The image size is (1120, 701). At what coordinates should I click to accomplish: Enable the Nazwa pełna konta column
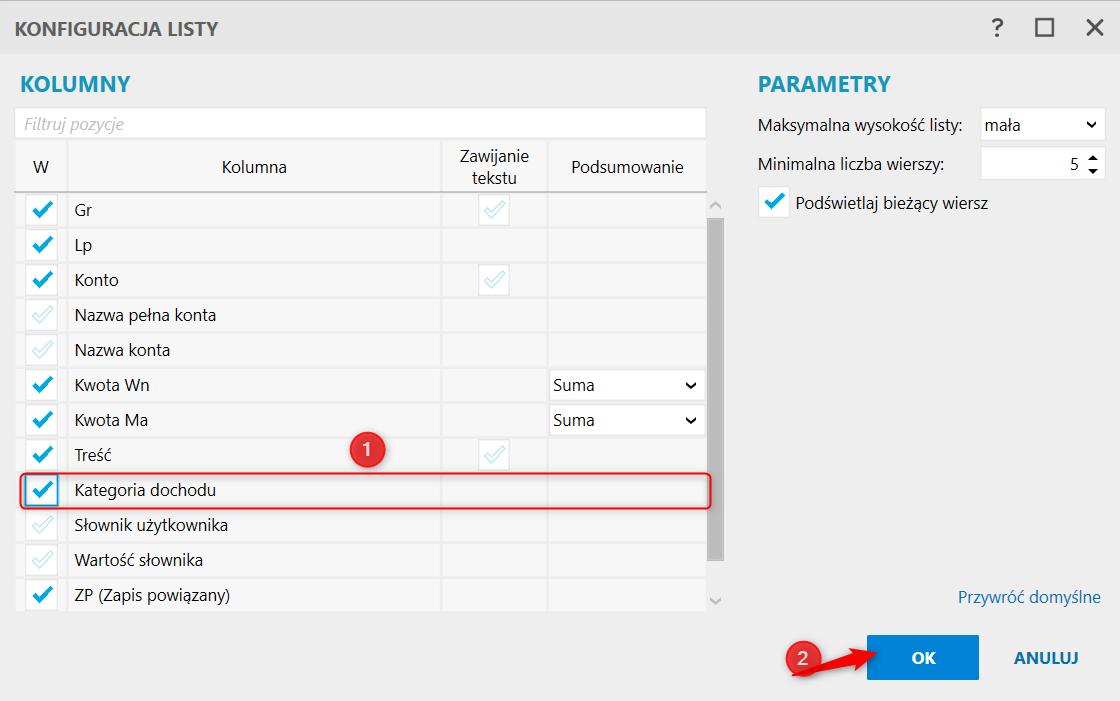pyautogui.click(x=42, y=315)
